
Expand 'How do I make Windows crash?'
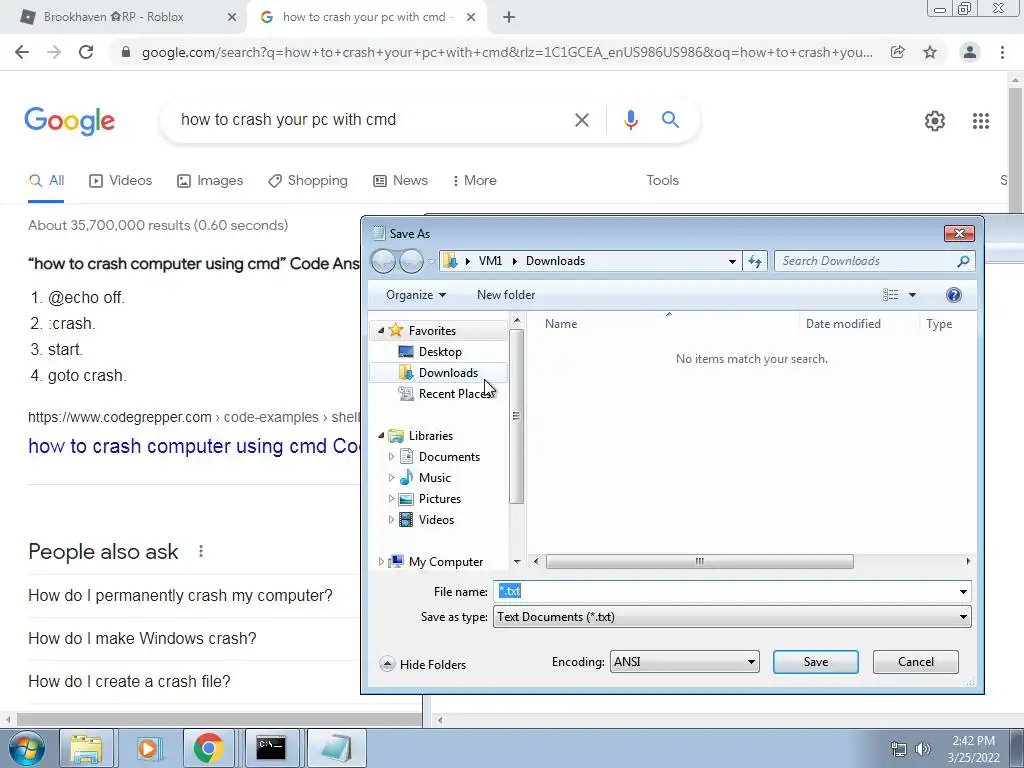click(142, 638)
